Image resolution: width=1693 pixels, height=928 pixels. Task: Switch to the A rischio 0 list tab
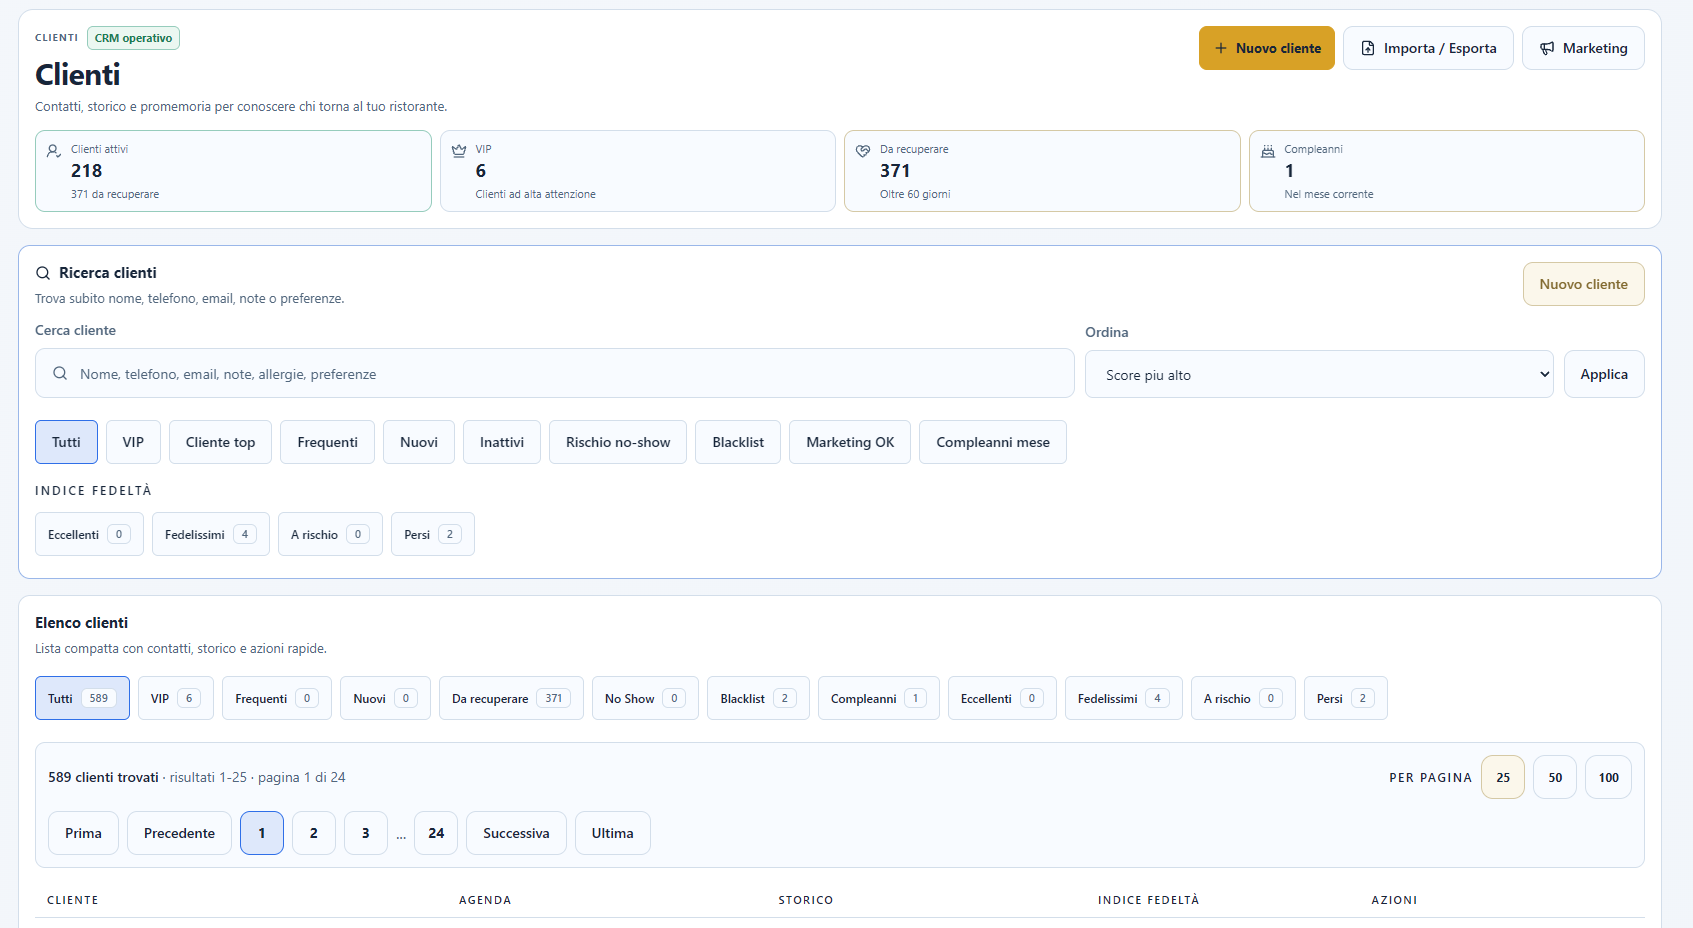pyautogui.click(x=1243, y=698)
